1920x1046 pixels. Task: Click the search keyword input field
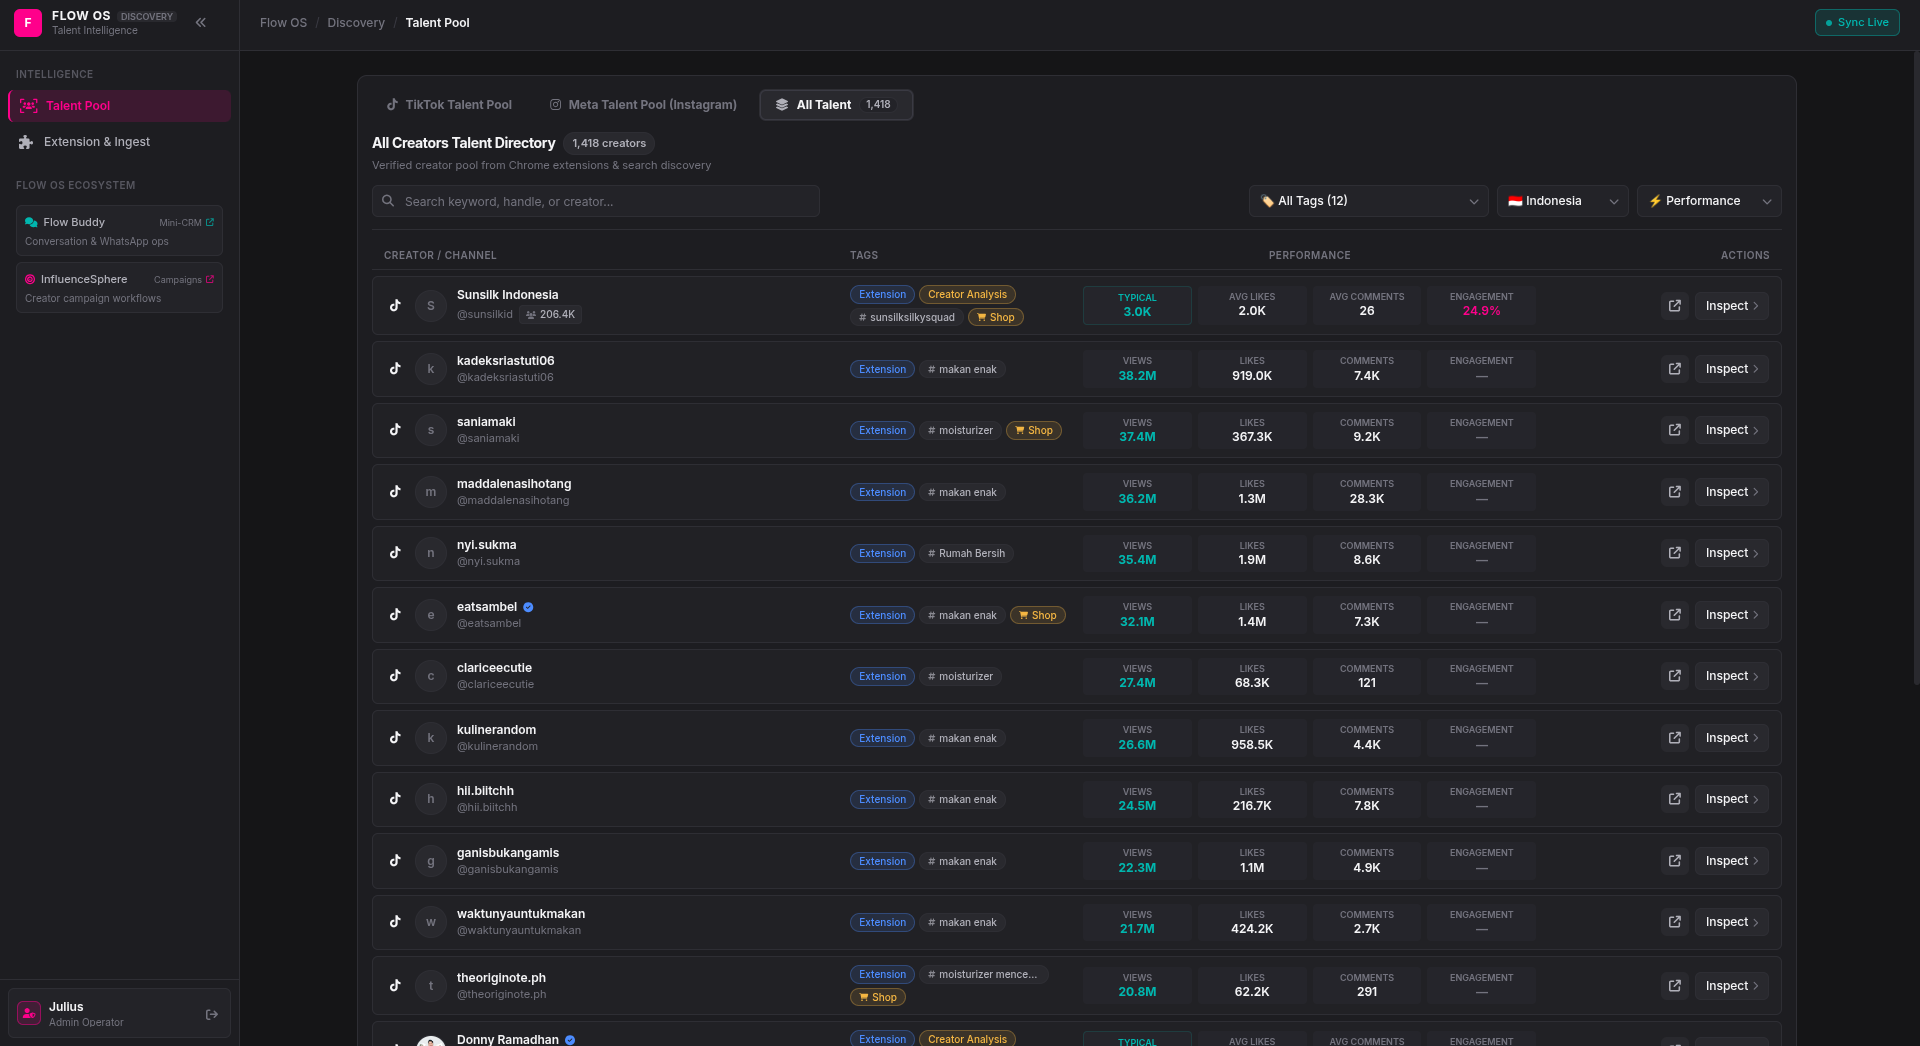(596, 201)
